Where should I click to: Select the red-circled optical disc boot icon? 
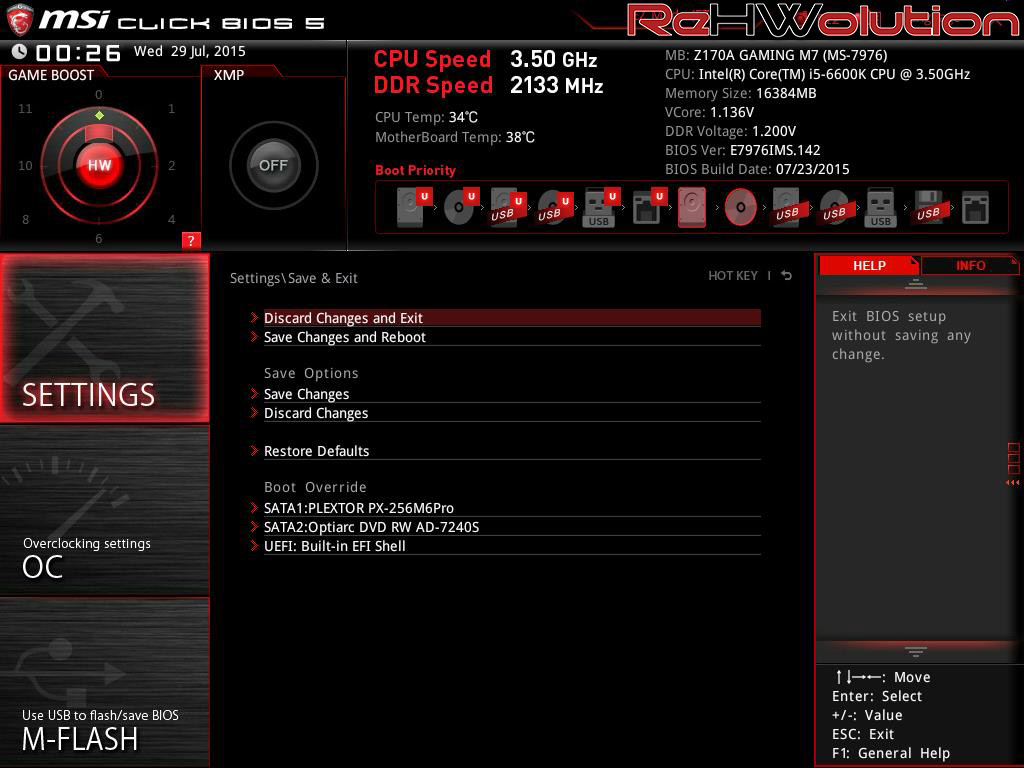[740, 208]
